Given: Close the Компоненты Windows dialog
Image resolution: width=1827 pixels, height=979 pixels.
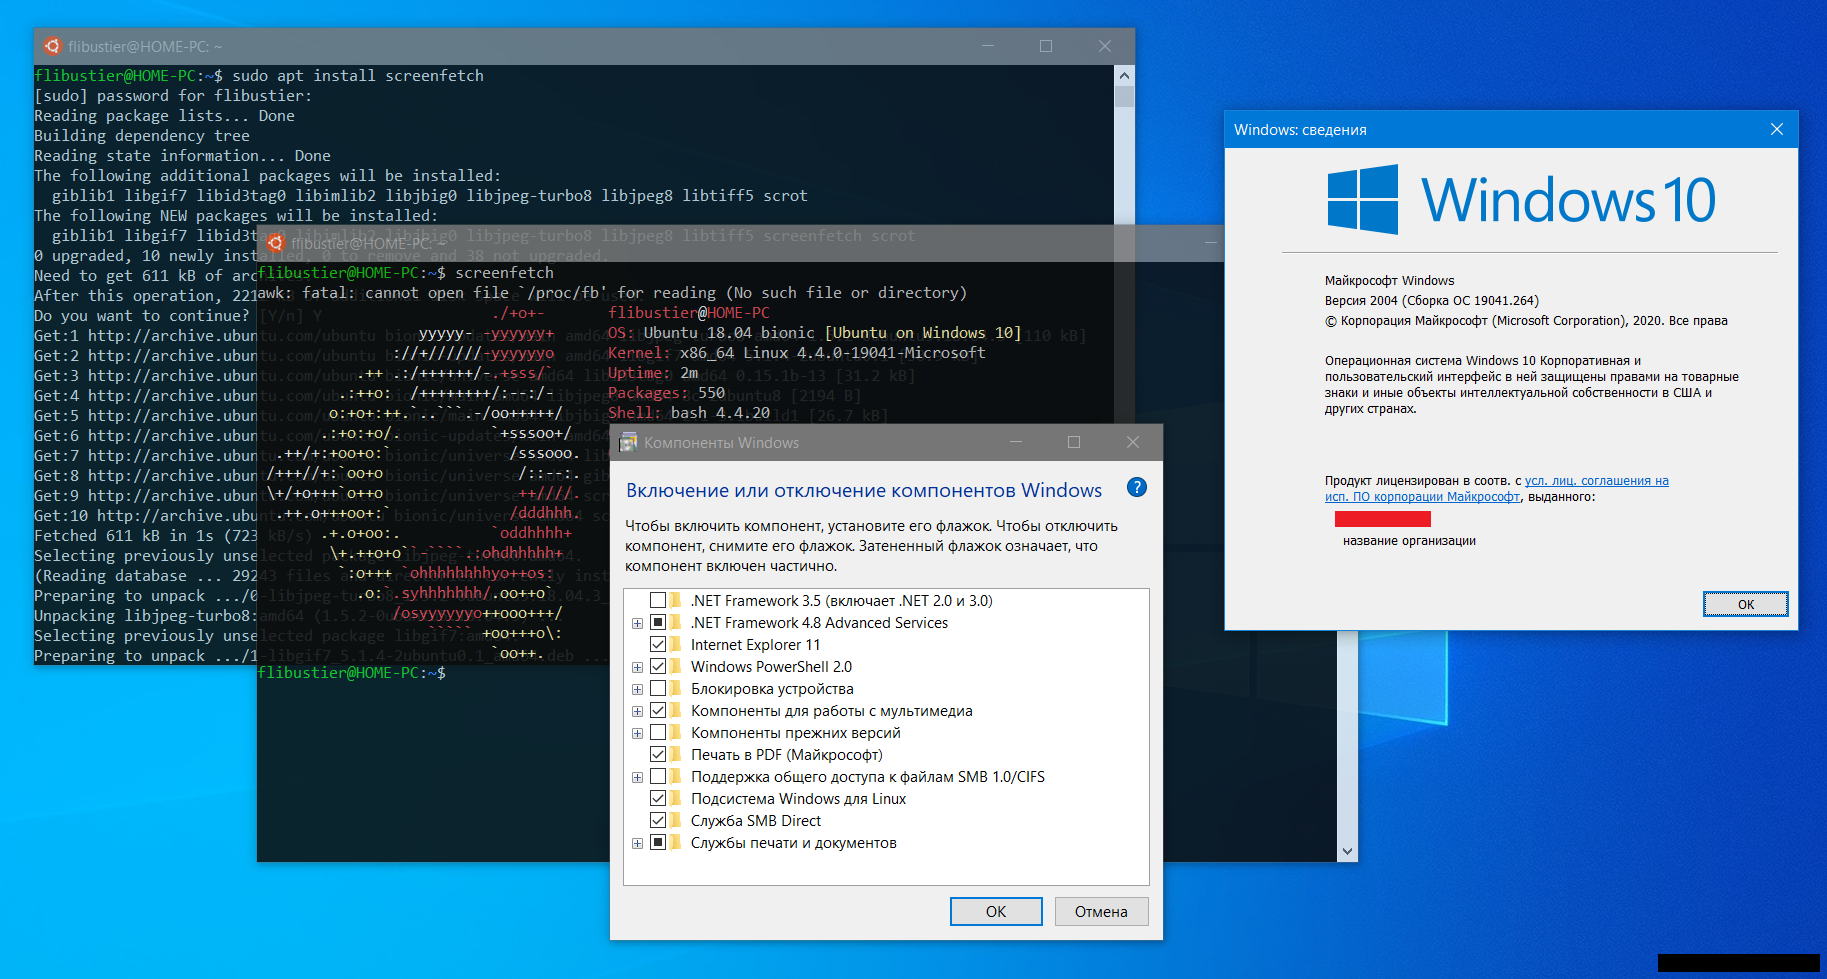Looking at the screenshot, I should [x=1133, y=442].
